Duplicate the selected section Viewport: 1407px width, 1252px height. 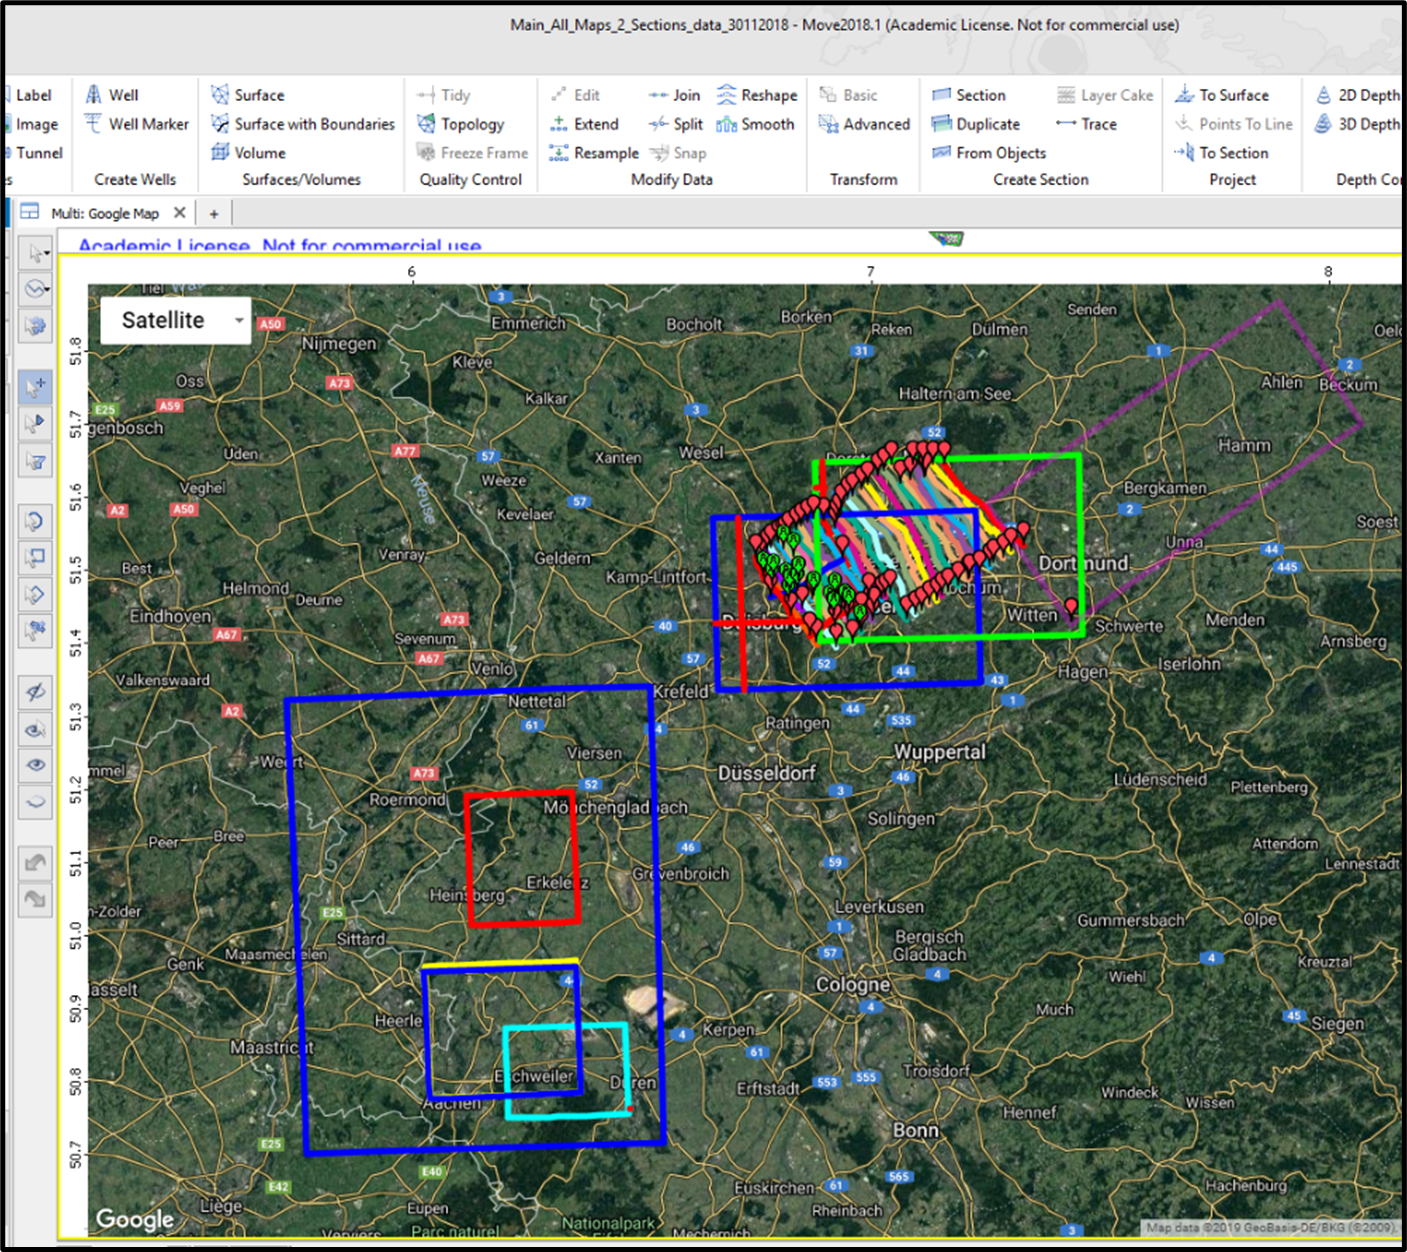[x=976, y=124]
